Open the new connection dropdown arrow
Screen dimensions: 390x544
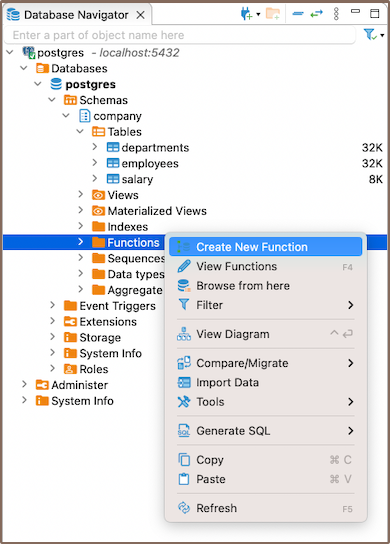pos(258,15)
